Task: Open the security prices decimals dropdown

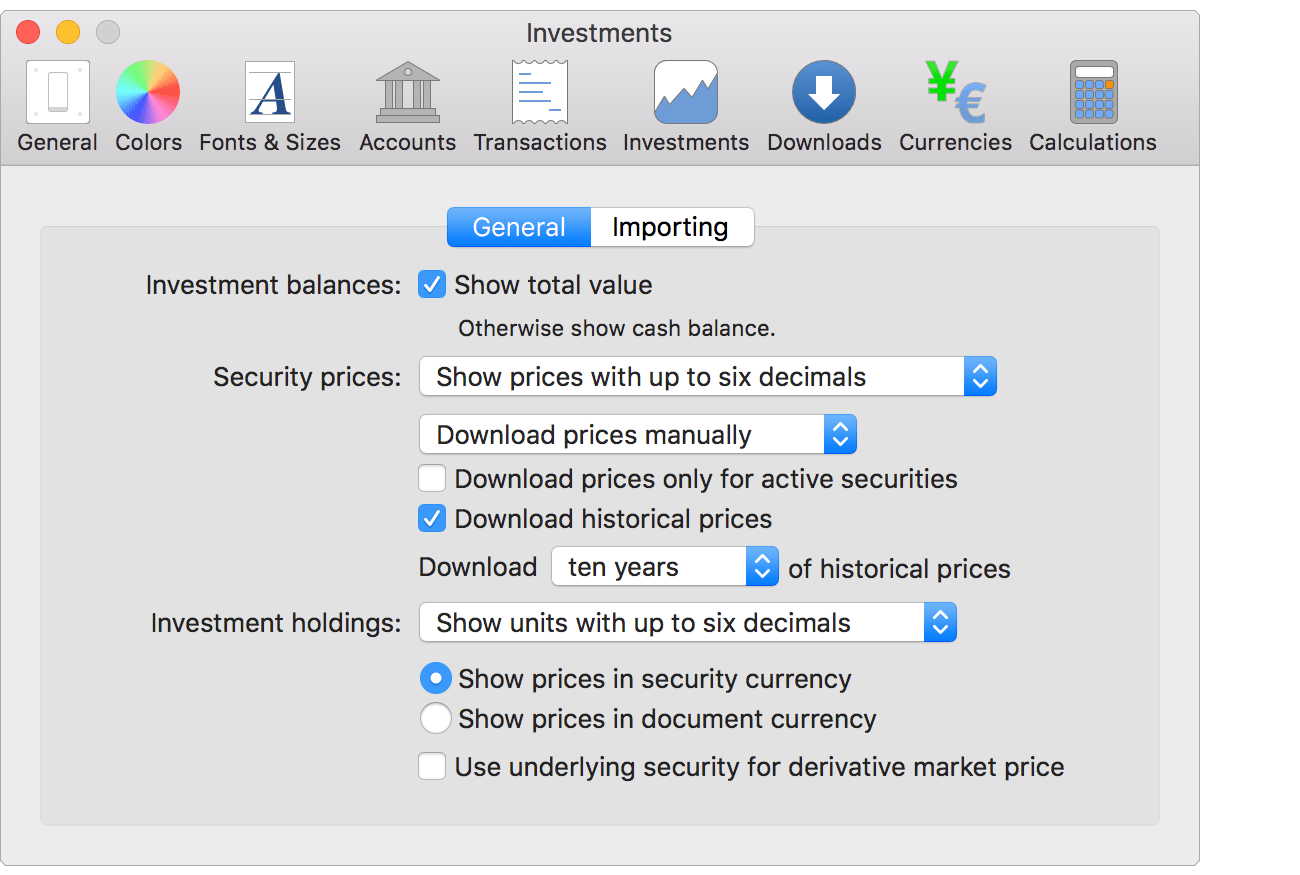Action: (981, 376)
